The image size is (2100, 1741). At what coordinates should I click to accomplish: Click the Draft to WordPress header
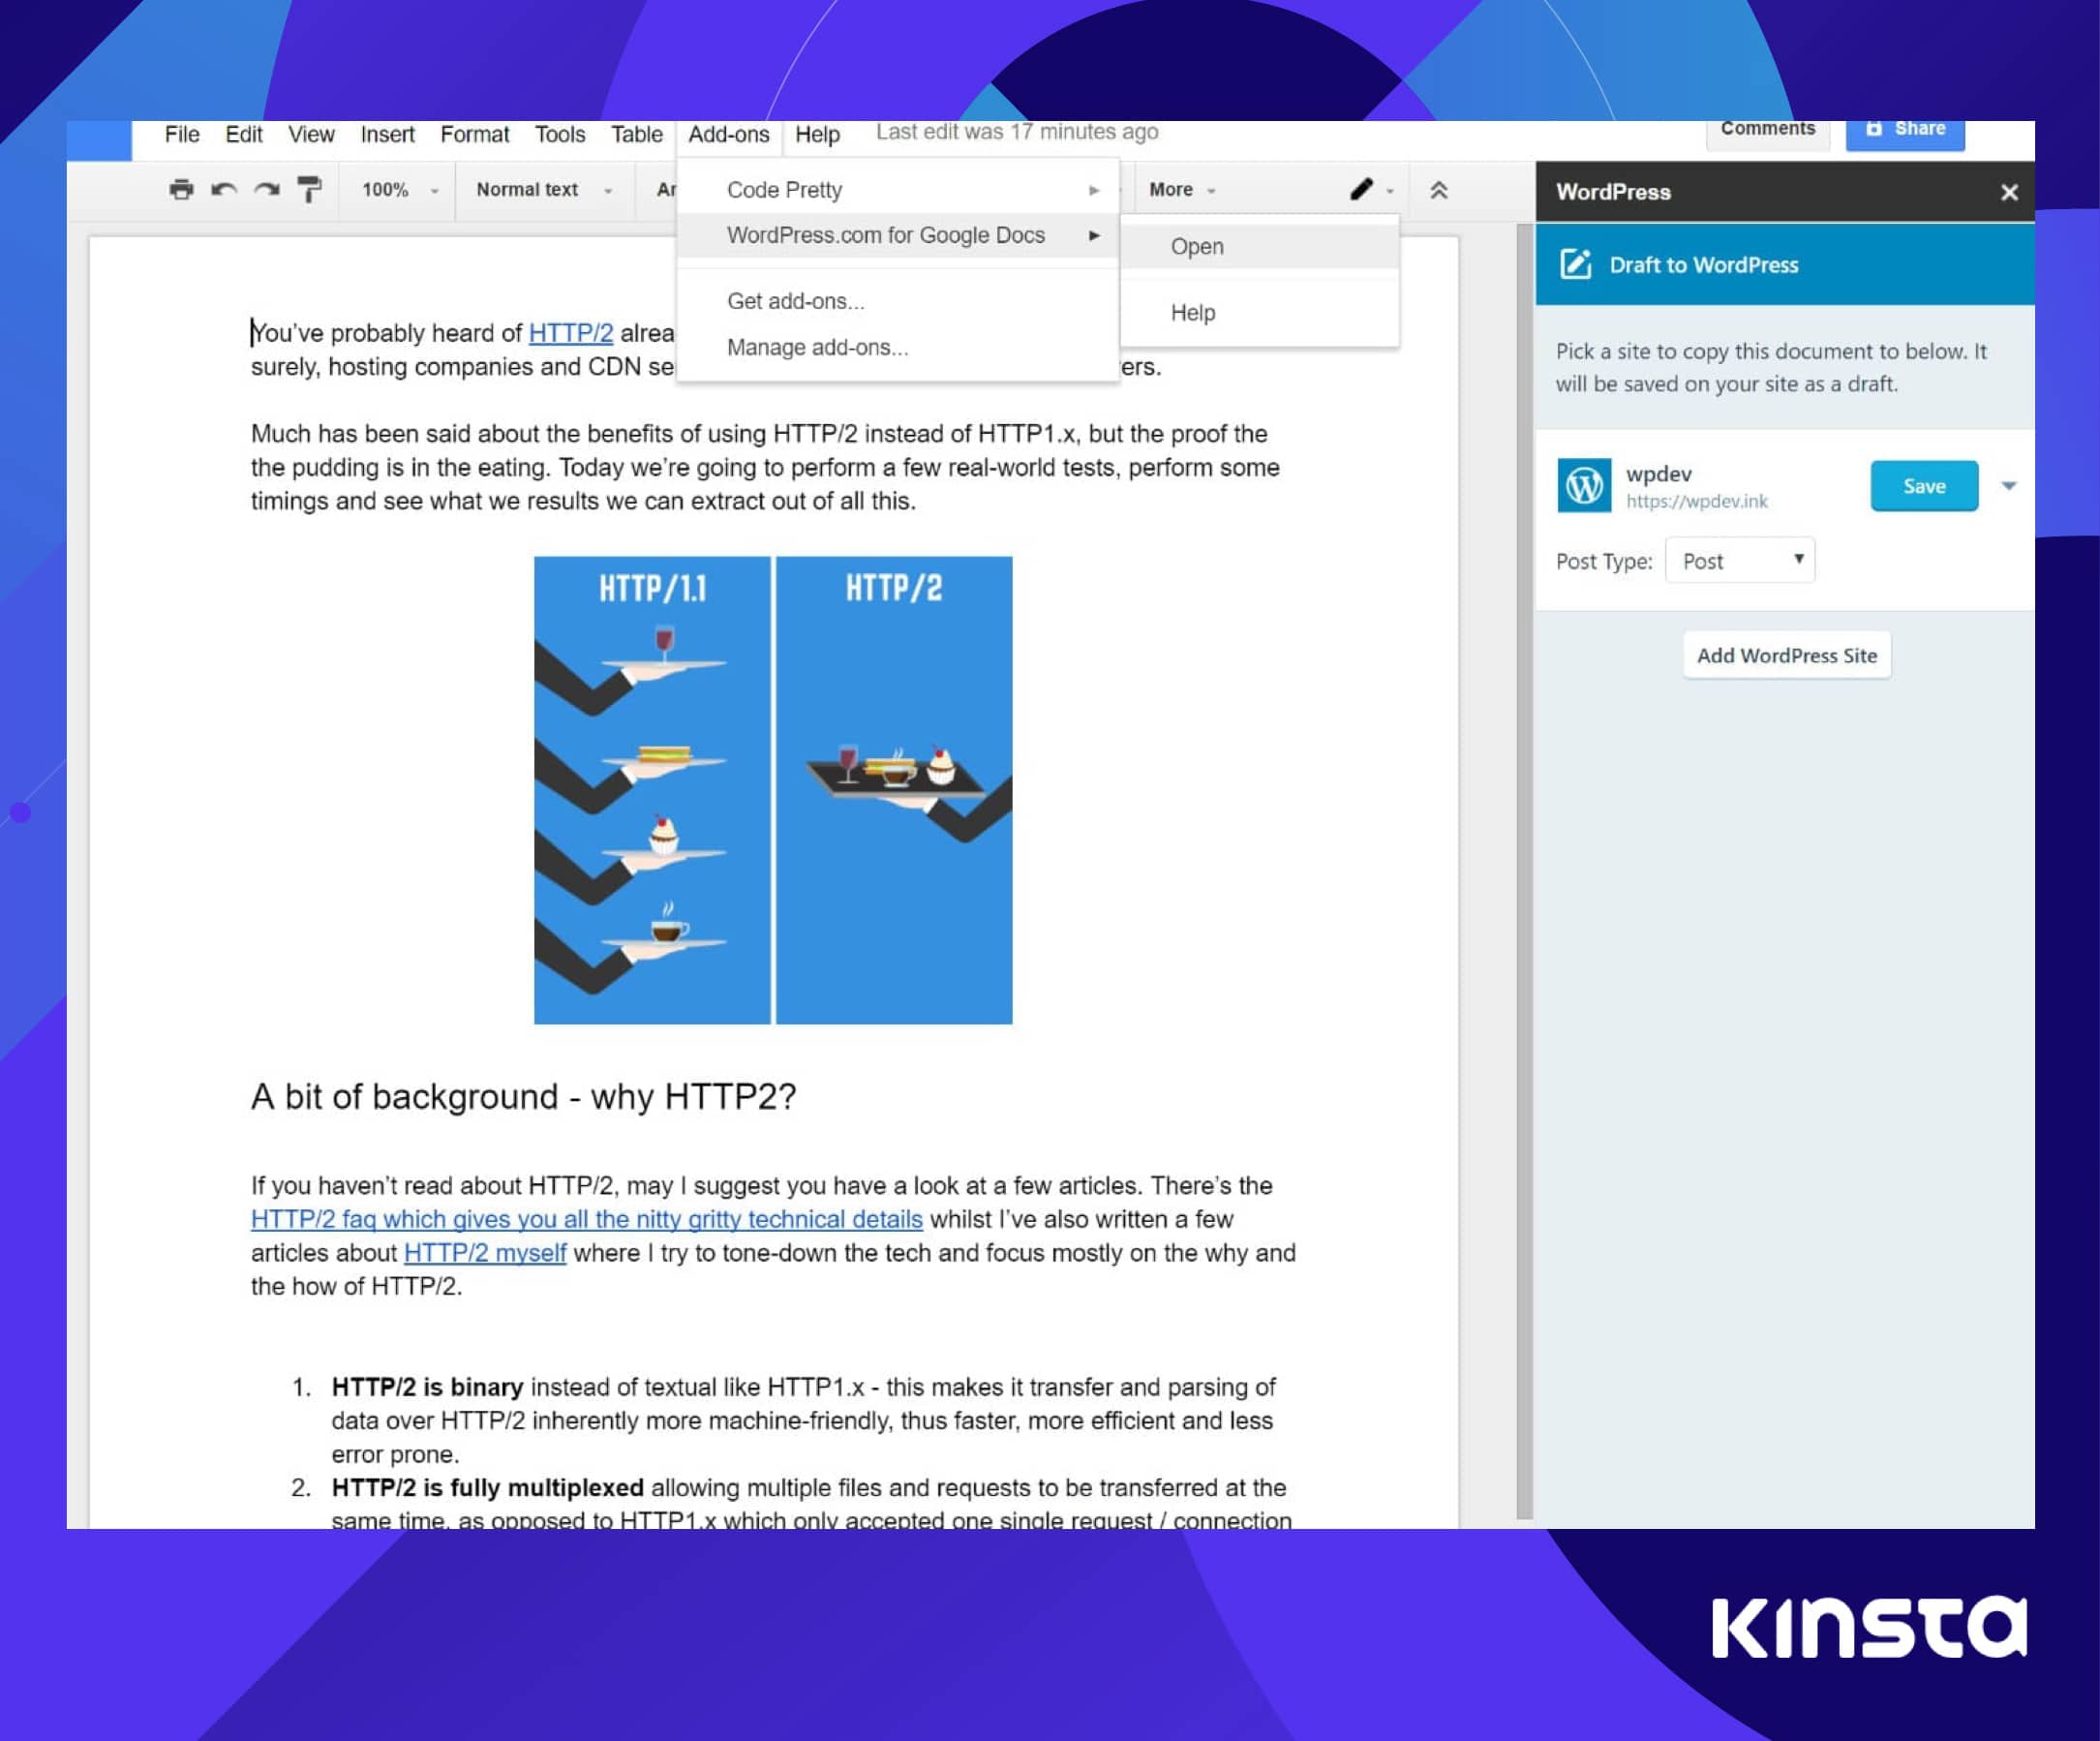pos(1784,264)
